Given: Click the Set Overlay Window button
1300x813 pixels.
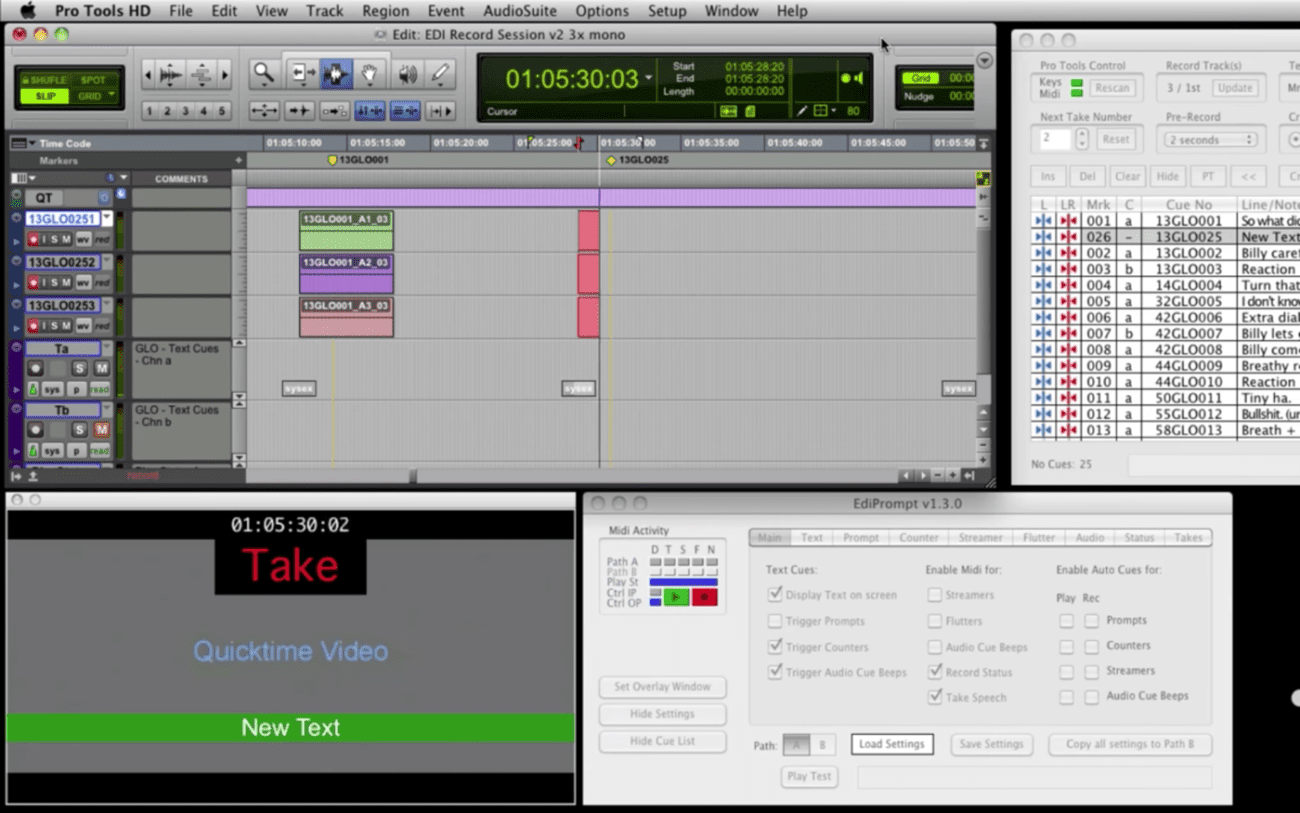Looking at the screenshot, I should pyautogui.click(x=662, y=687).
